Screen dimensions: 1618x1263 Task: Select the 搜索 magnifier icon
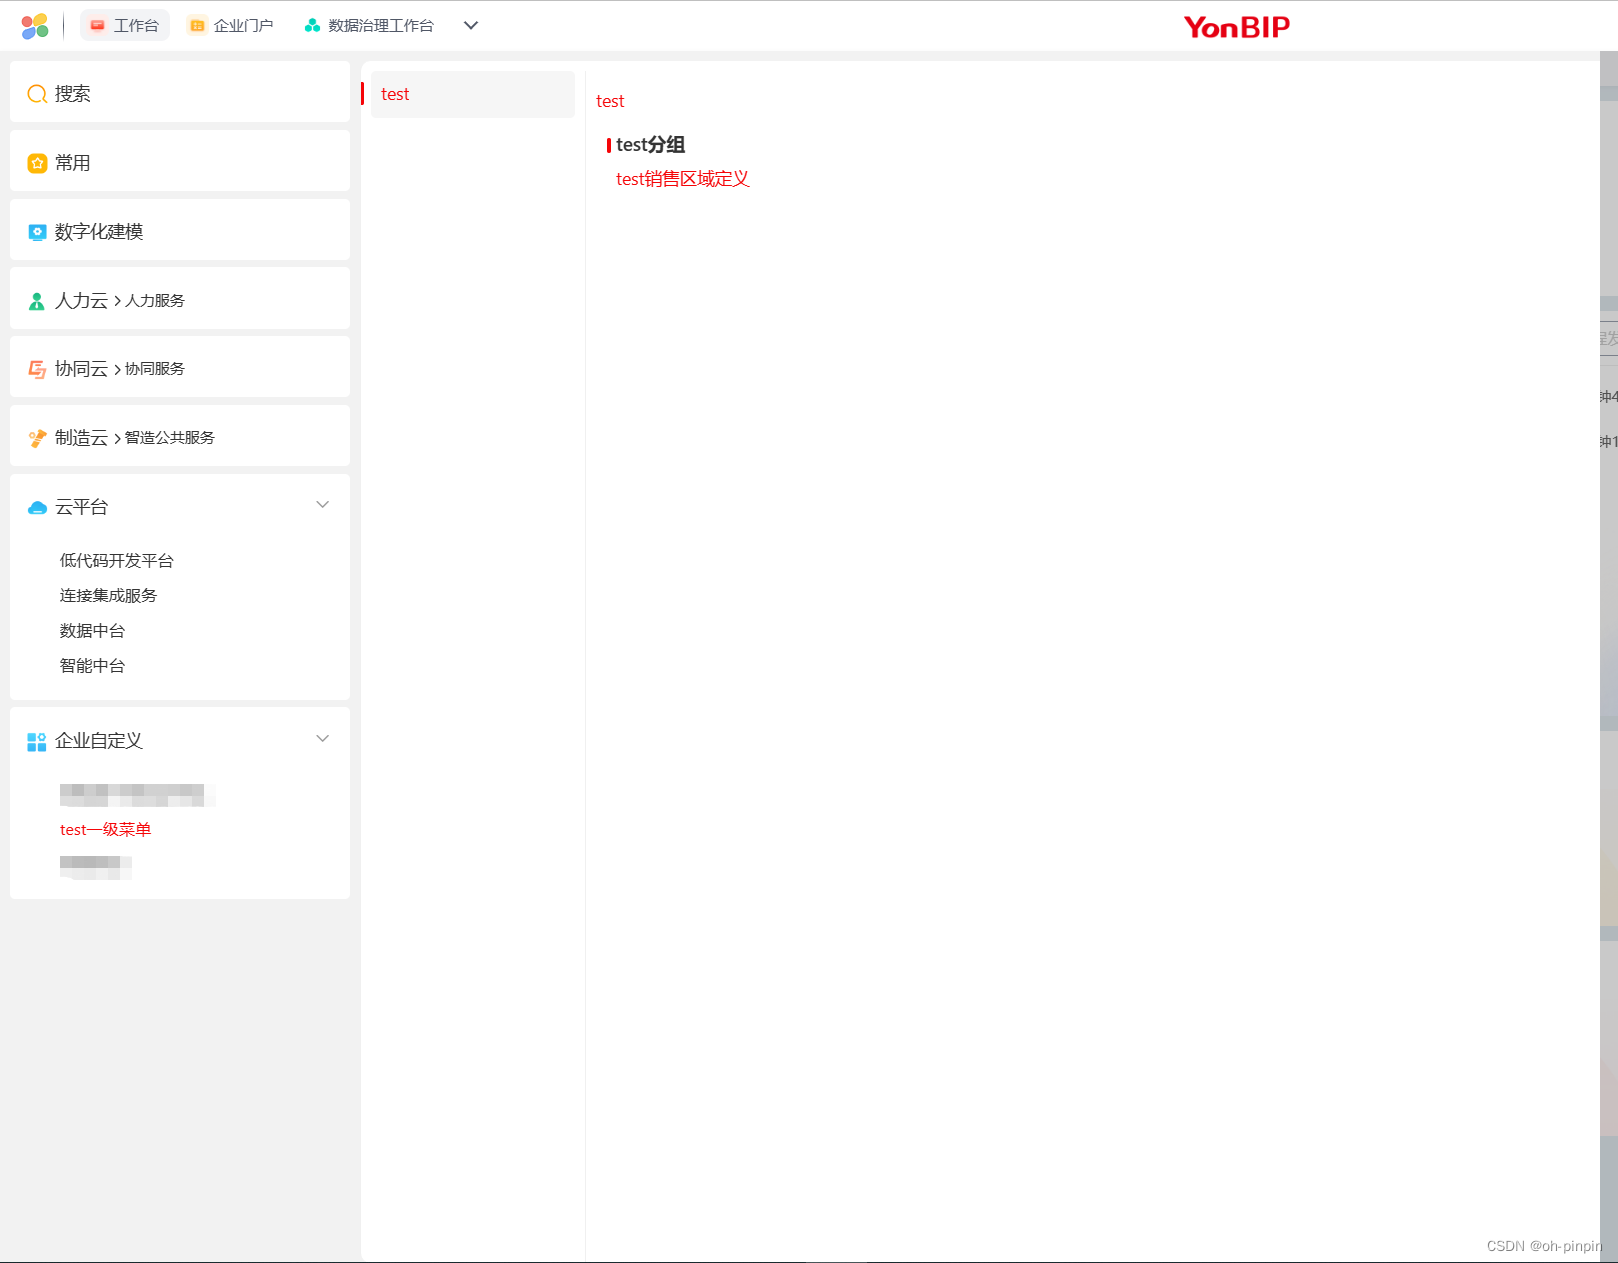click(37, 93)
